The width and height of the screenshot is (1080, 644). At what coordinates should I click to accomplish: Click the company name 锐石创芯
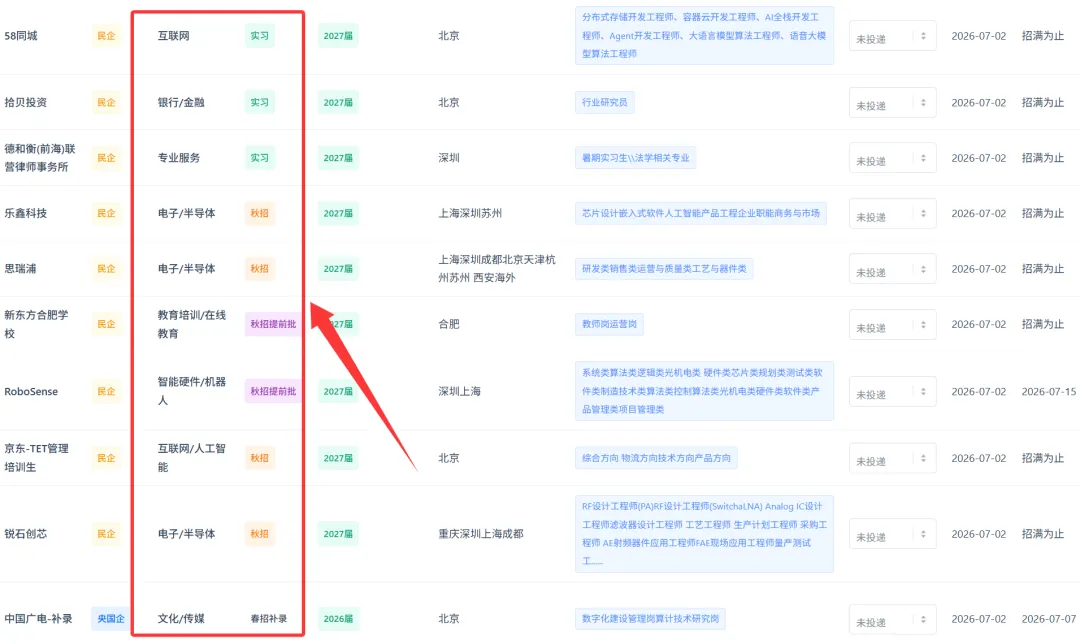coord(25,534)
